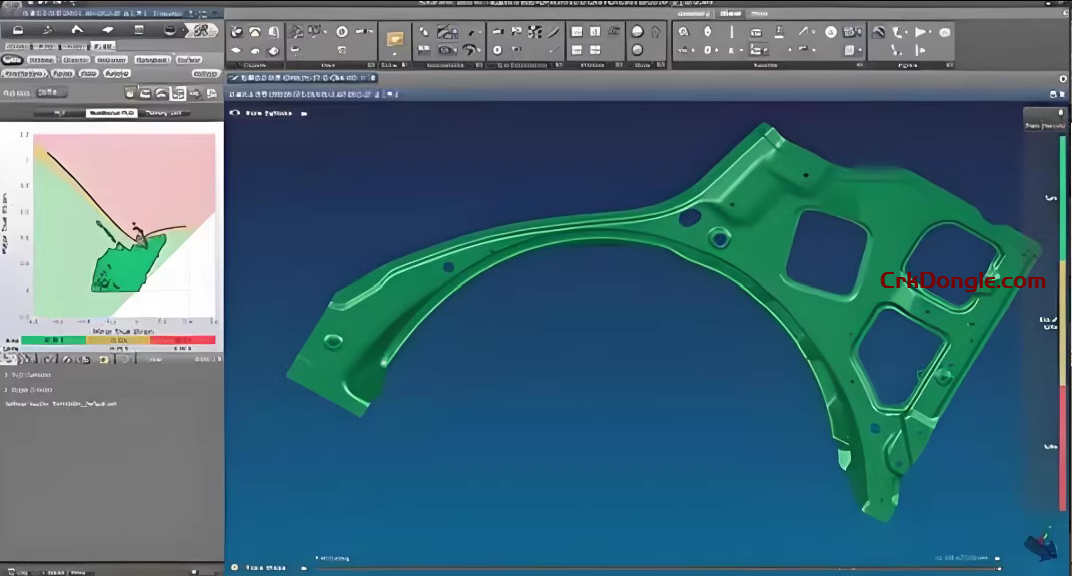Click the red zone of the strain color legend
1072x576 pixels.
[180, 339]
